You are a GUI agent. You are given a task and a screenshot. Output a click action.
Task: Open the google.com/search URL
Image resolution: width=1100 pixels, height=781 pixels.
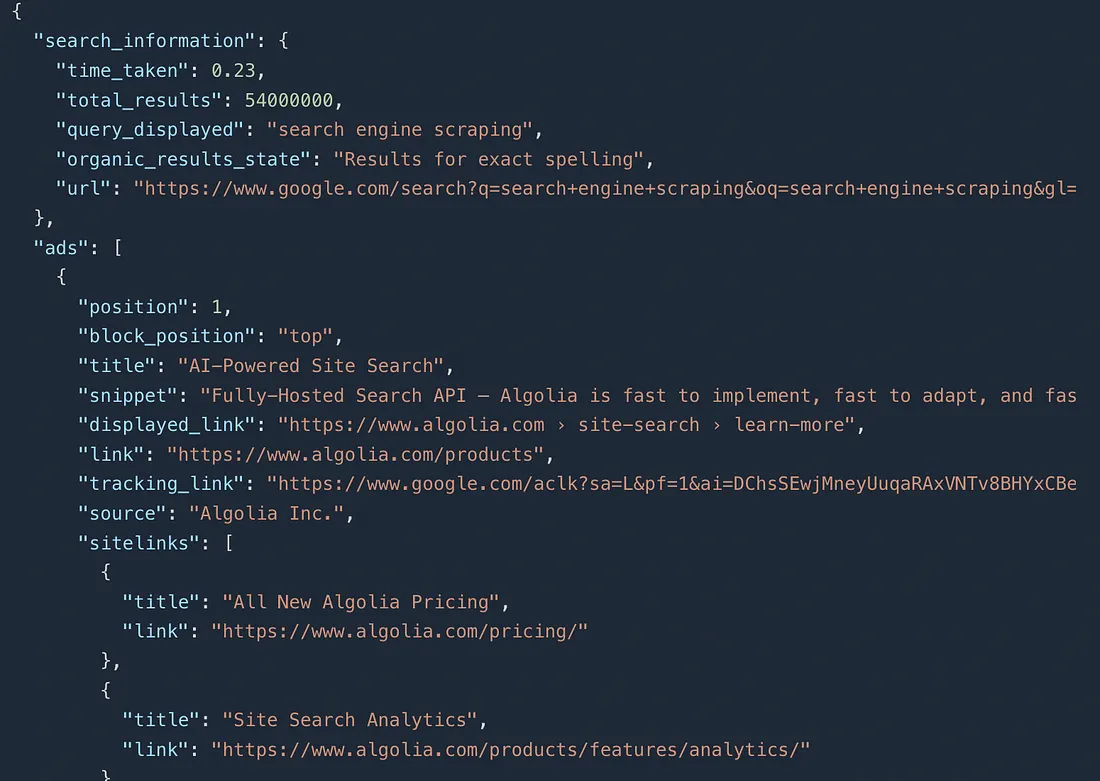605,188
